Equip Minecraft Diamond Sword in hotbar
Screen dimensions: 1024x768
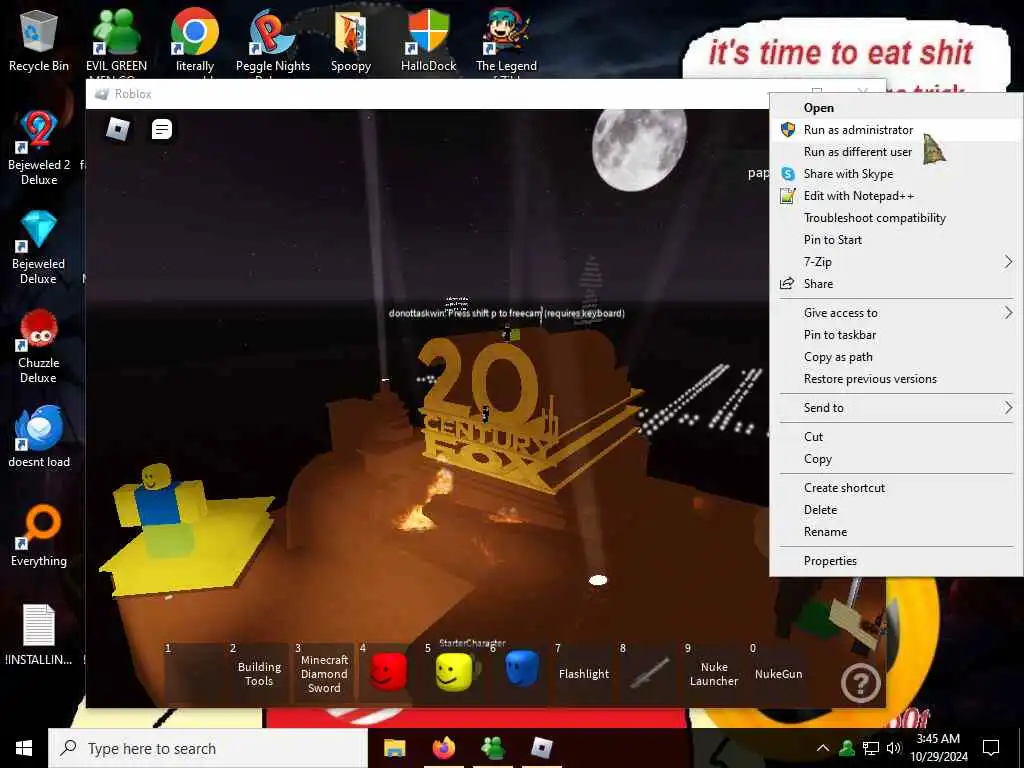point(324,673)
